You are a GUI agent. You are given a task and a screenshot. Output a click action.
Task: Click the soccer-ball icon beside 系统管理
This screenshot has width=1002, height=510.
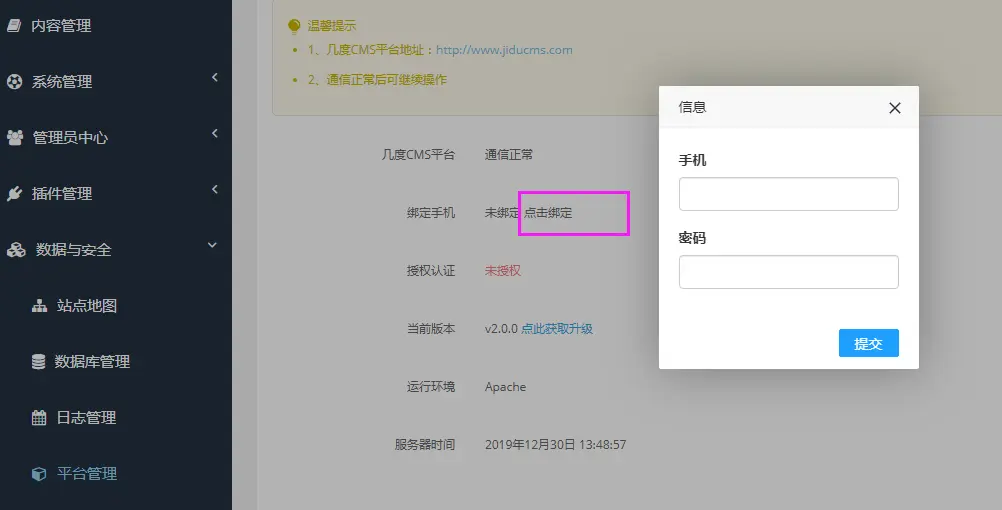coord(15,82)
